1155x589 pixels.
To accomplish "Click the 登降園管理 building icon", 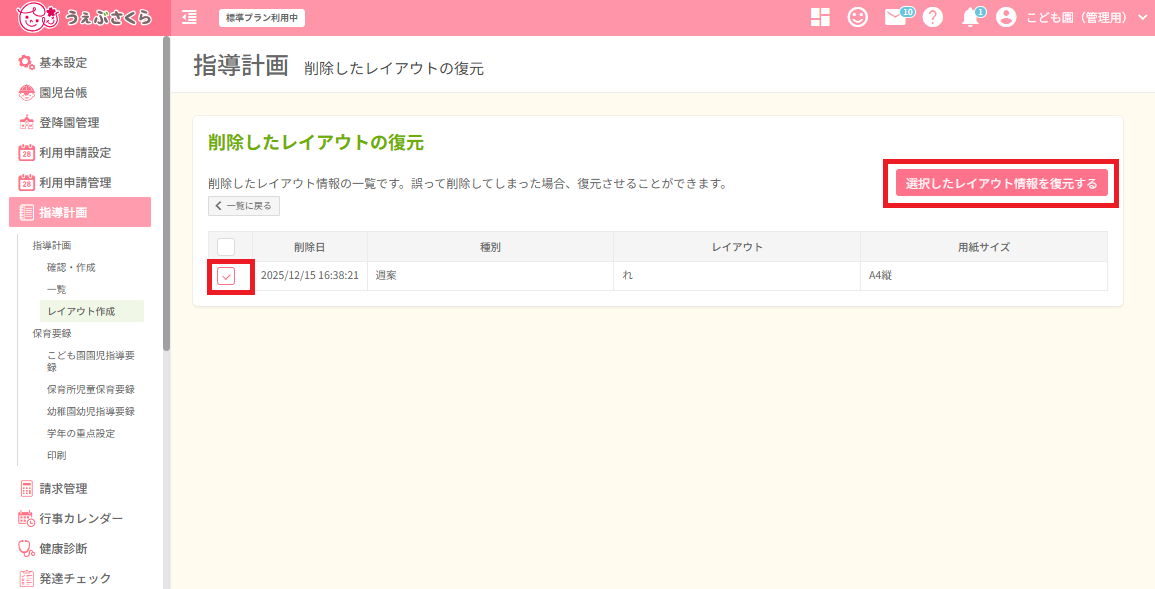I will click(x=27, y=123).
